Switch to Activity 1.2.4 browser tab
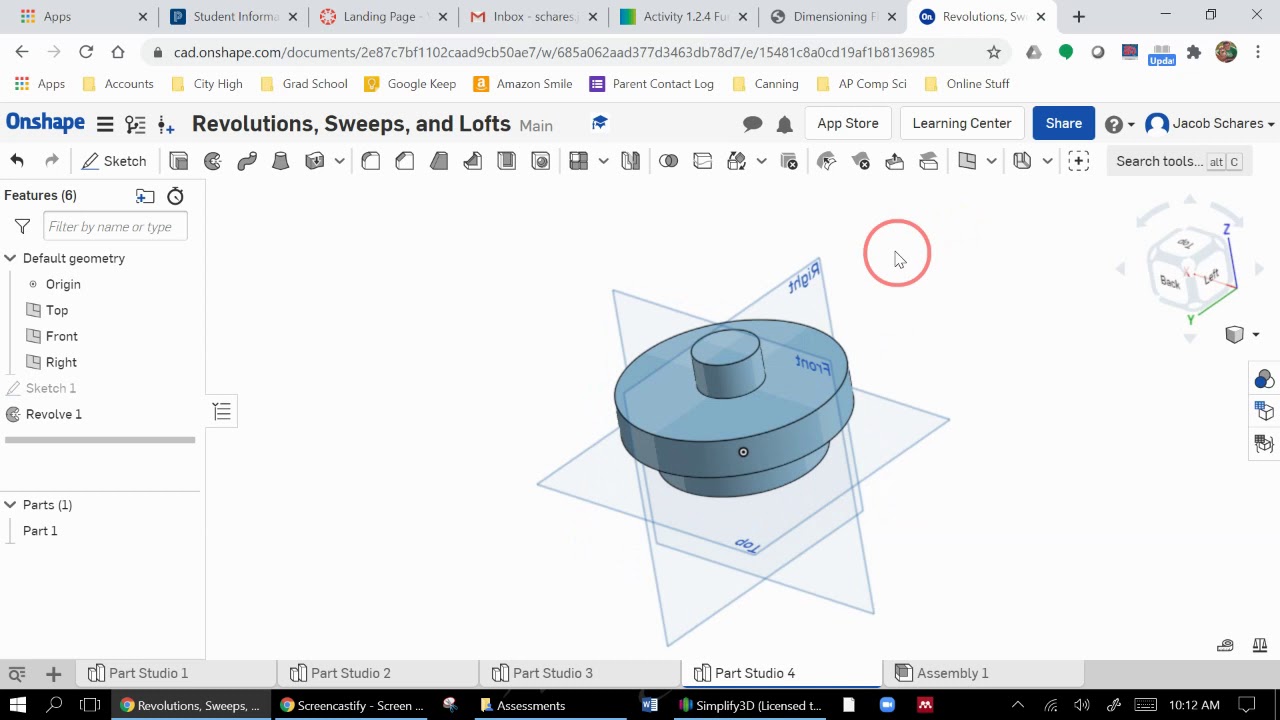 tap(683, 17)
